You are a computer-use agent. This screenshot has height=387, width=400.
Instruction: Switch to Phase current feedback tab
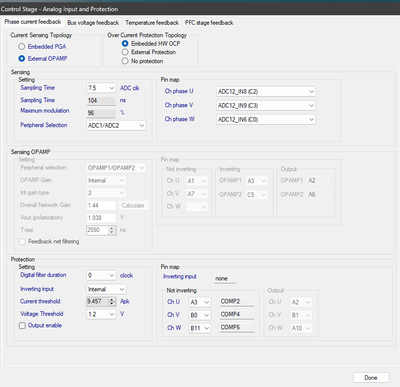[x=33, y=22]
